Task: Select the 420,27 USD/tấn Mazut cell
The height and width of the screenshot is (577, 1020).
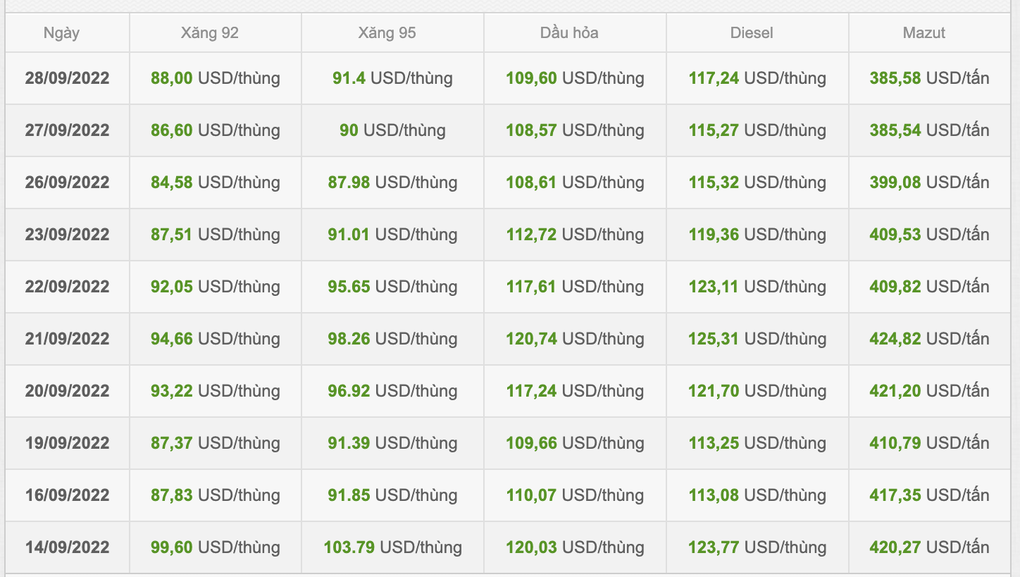Action: pos(929,547)
